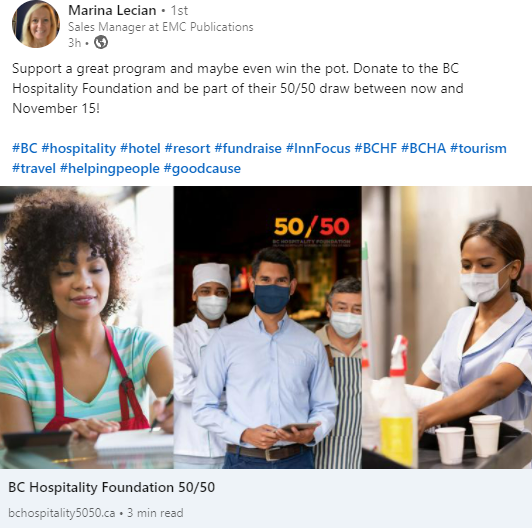
Task: Click the #BCHF hashtag
Action: (376, 148)
